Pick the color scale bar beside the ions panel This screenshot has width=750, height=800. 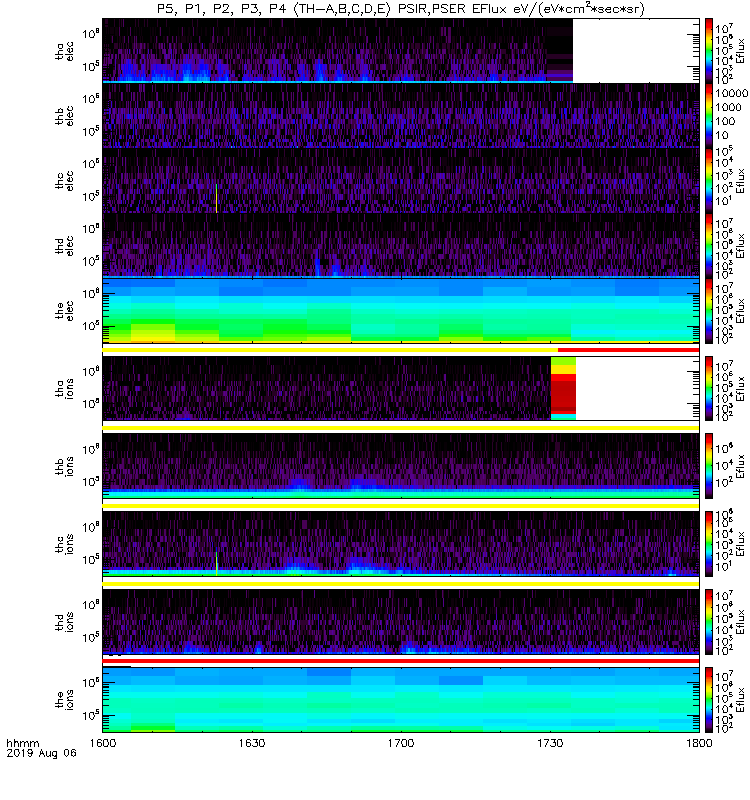(709, 699)
